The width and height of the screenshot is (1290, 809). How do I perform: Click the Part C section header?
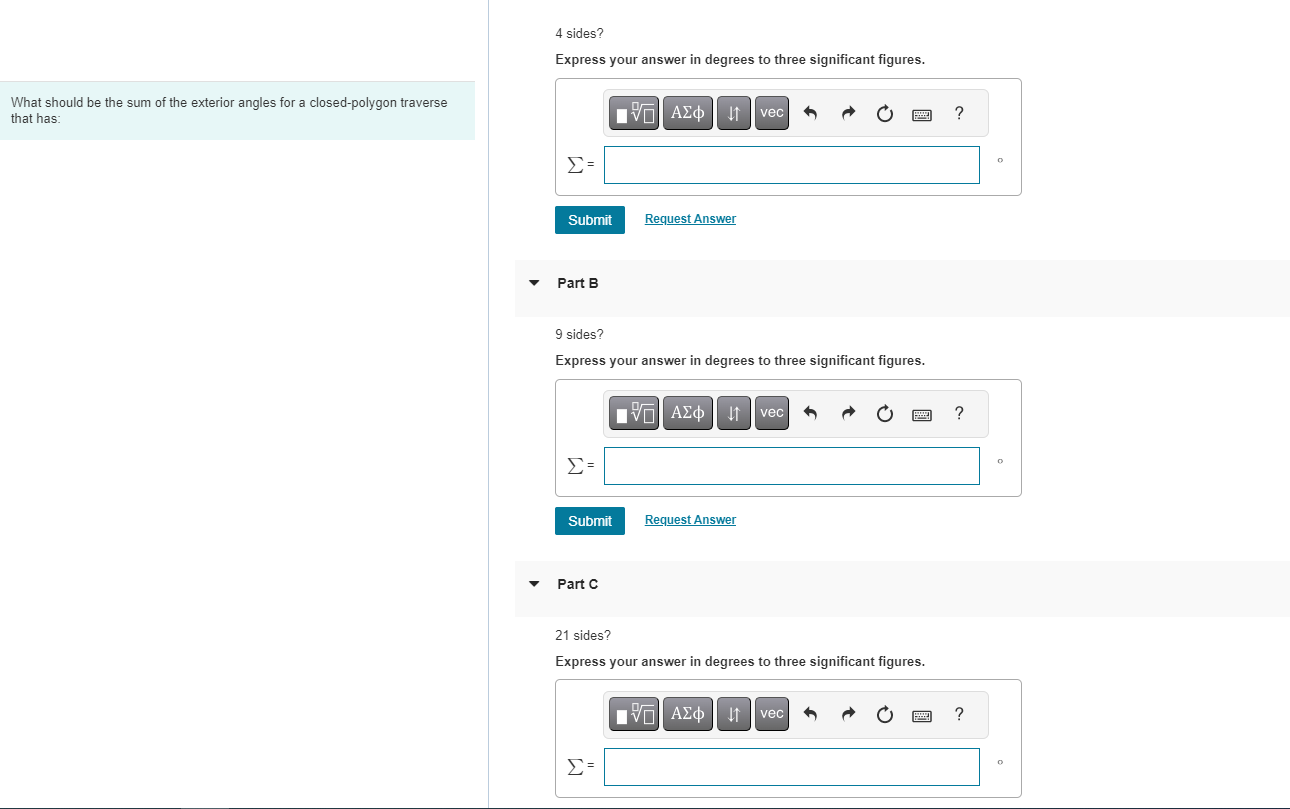[x=577, y=584]
